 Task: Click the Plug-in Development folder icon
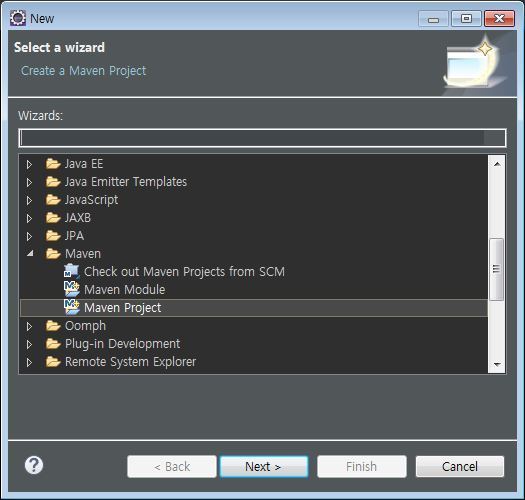tap(53, 344)
